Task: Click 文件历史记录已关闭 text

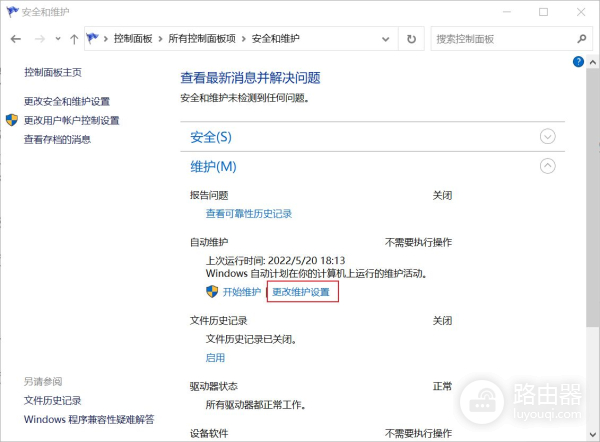Action: pyautogui.click(x=251, y=339)
